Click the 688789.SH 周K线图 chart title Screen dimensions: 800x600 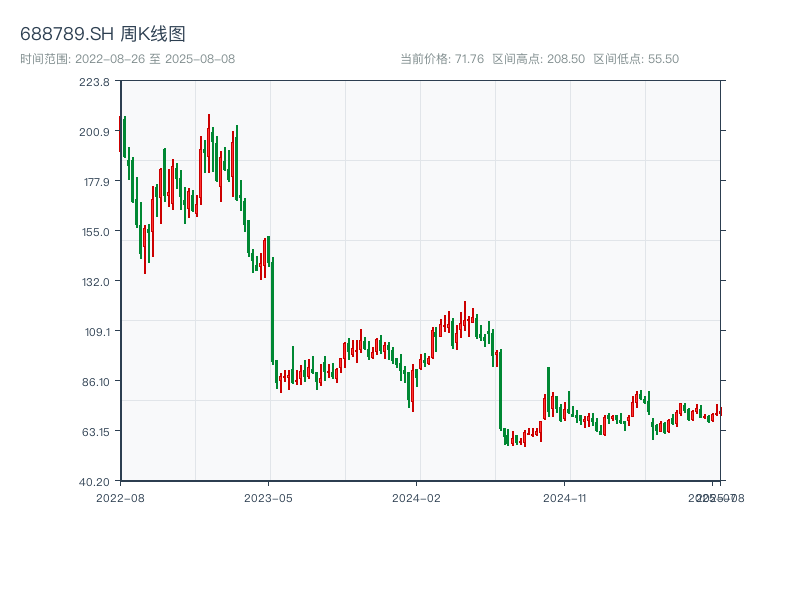pyautogui.click(x=103, y=35)
